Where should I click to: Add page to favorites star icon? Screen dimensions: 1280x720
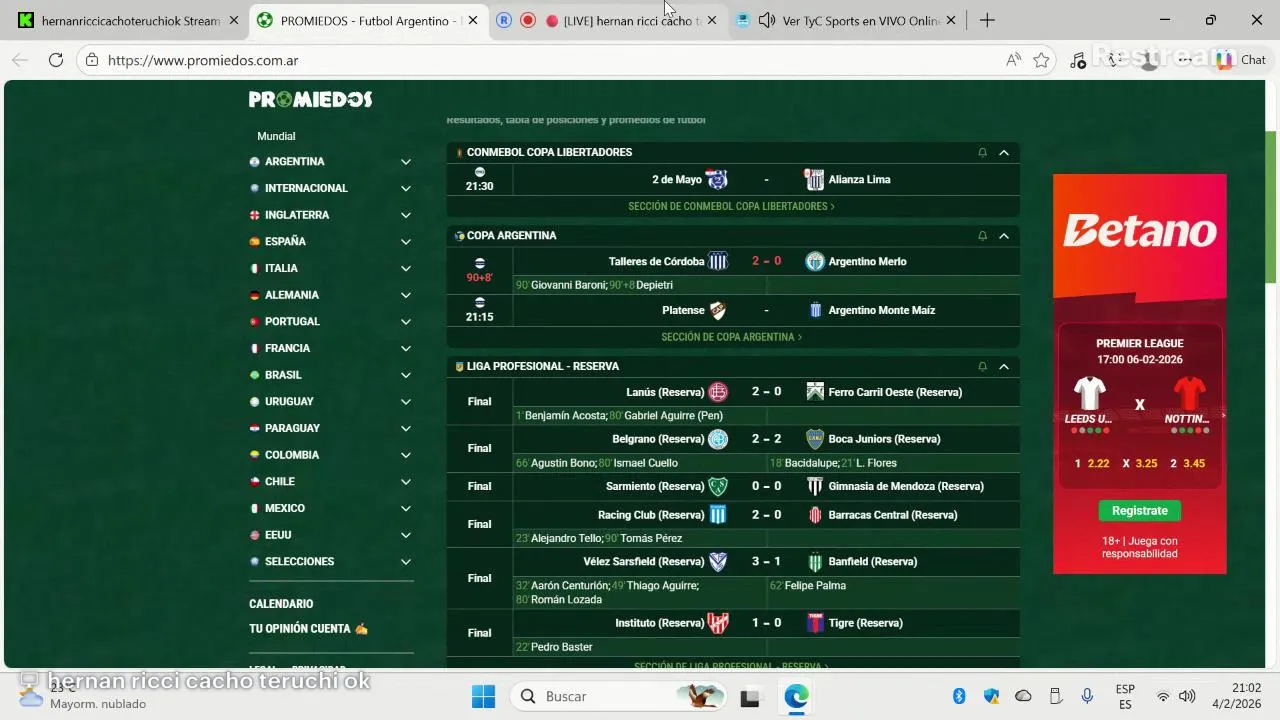click(x=1041, y=60)
